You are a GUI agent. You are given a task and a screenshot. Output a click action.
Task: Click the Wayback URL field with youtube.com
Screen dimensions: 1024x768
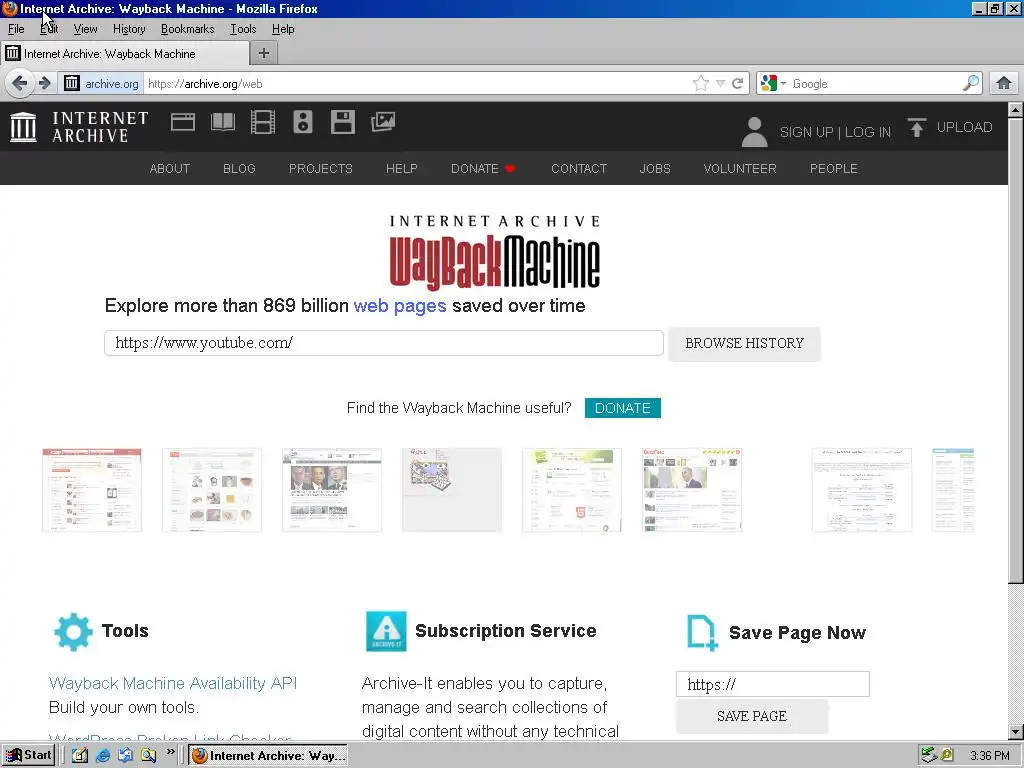click(x=384, y=343)
